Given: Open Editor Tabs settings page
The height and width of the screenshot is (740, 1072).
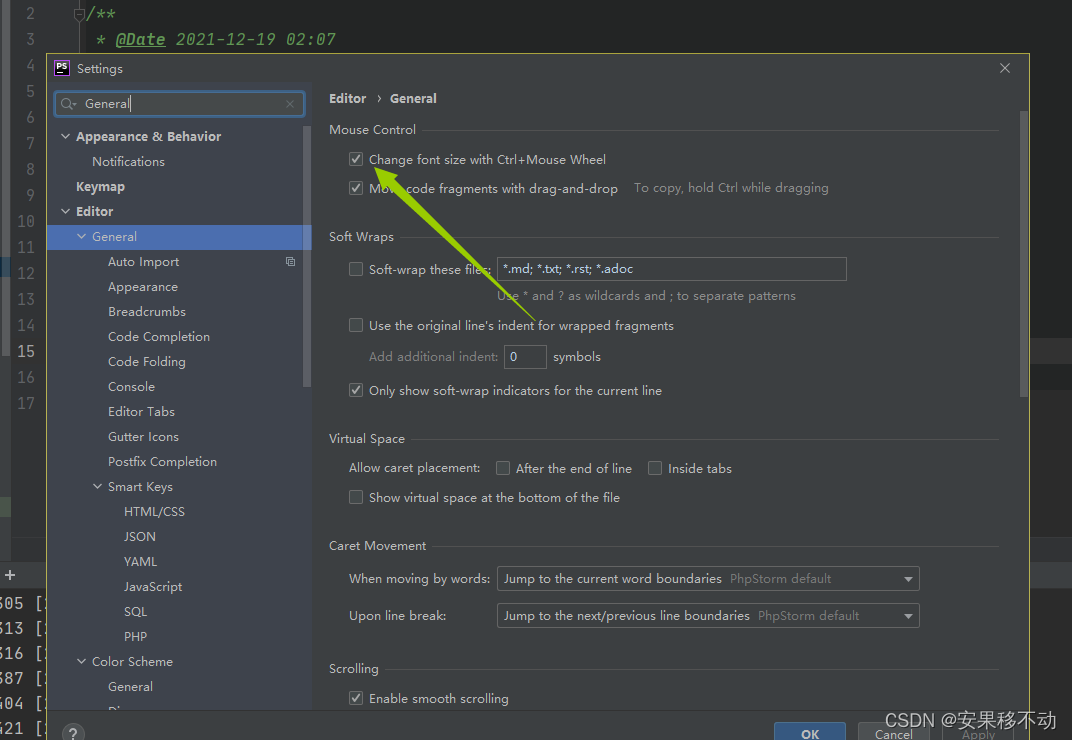Looking at the screenshot, I should pos(142,411).
